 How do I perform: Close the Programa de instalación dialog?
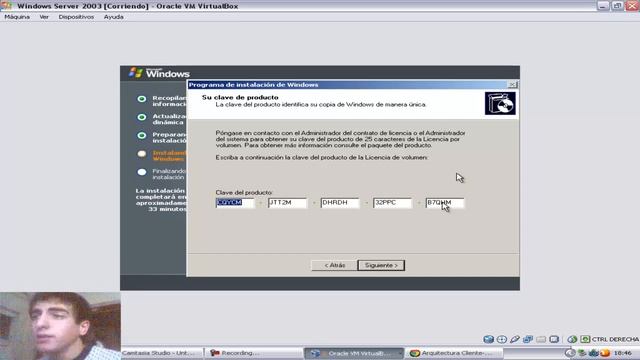point(513,84)
